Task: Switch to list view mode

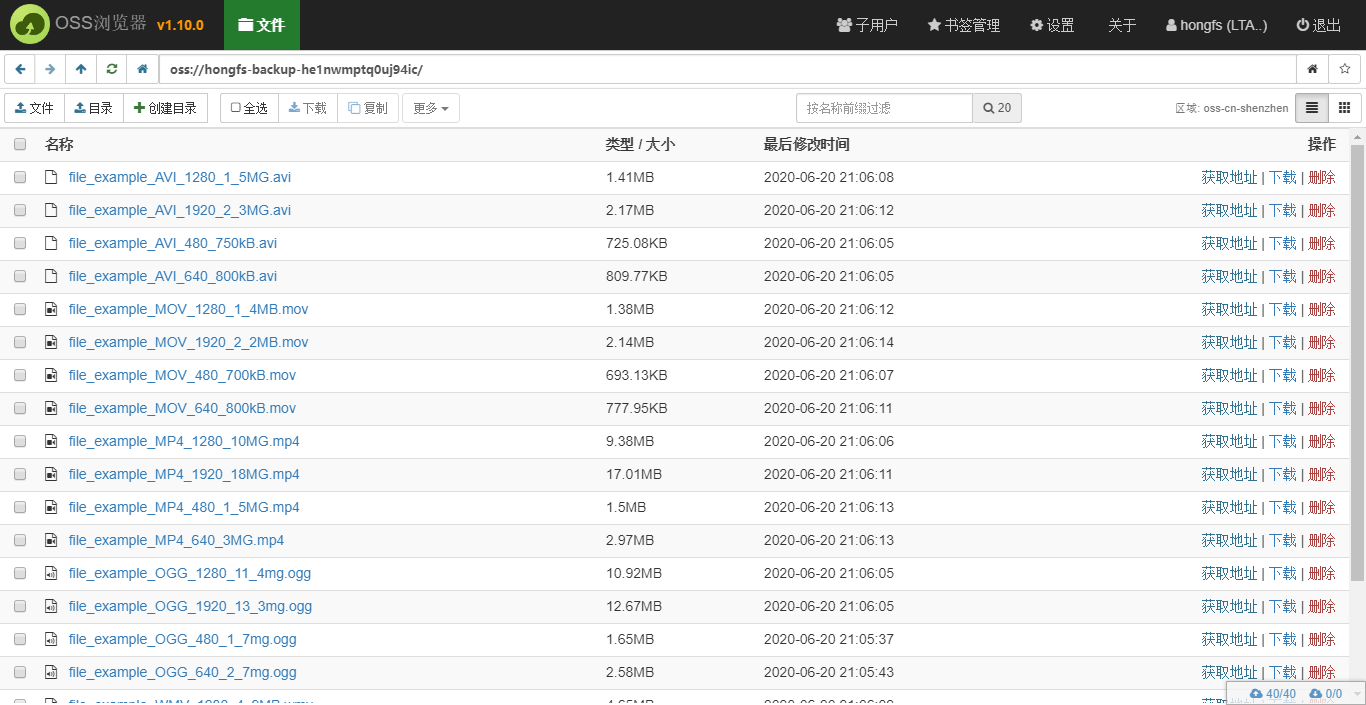Action: click(x=1311, y=108)
